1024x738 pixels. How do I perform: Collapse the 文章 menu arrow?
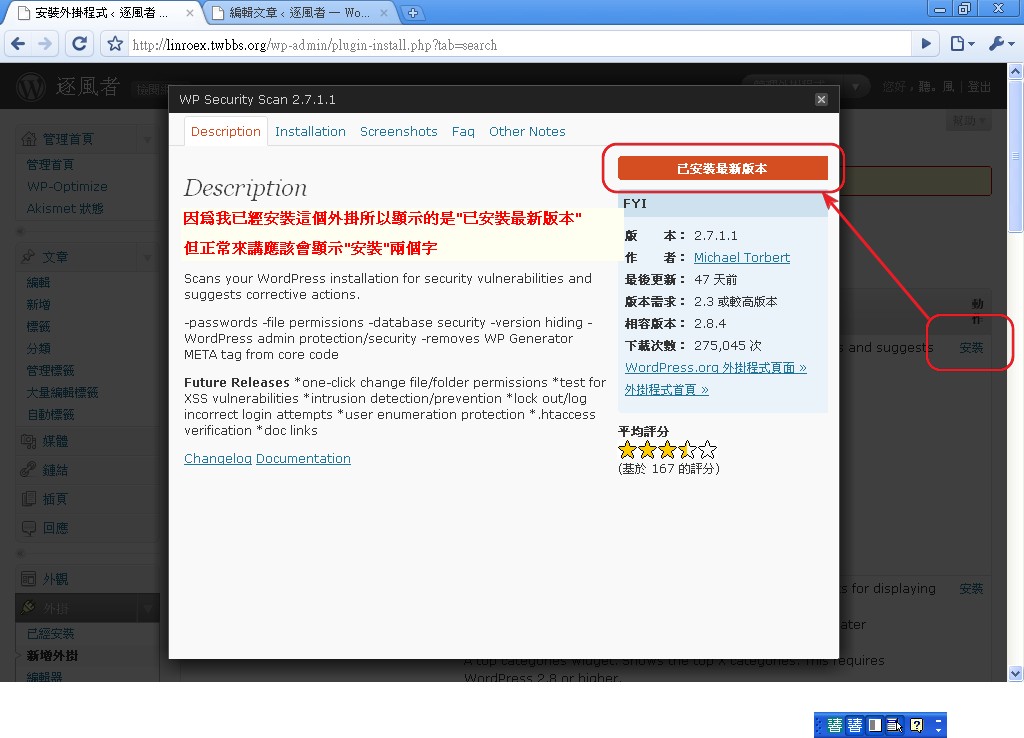148,257
